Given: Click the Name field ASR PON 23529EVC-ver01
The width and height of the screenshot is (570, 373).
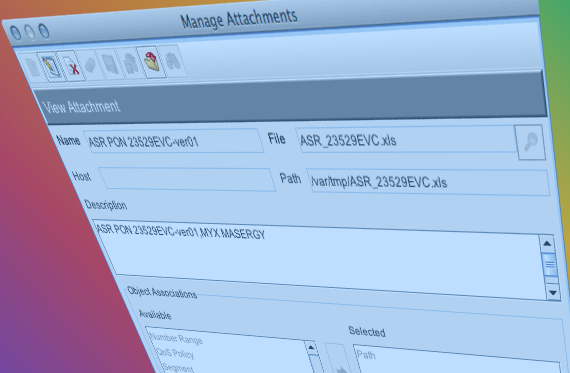Looking at the screenshot, I should pyautogui.click(x=173, y=141).
